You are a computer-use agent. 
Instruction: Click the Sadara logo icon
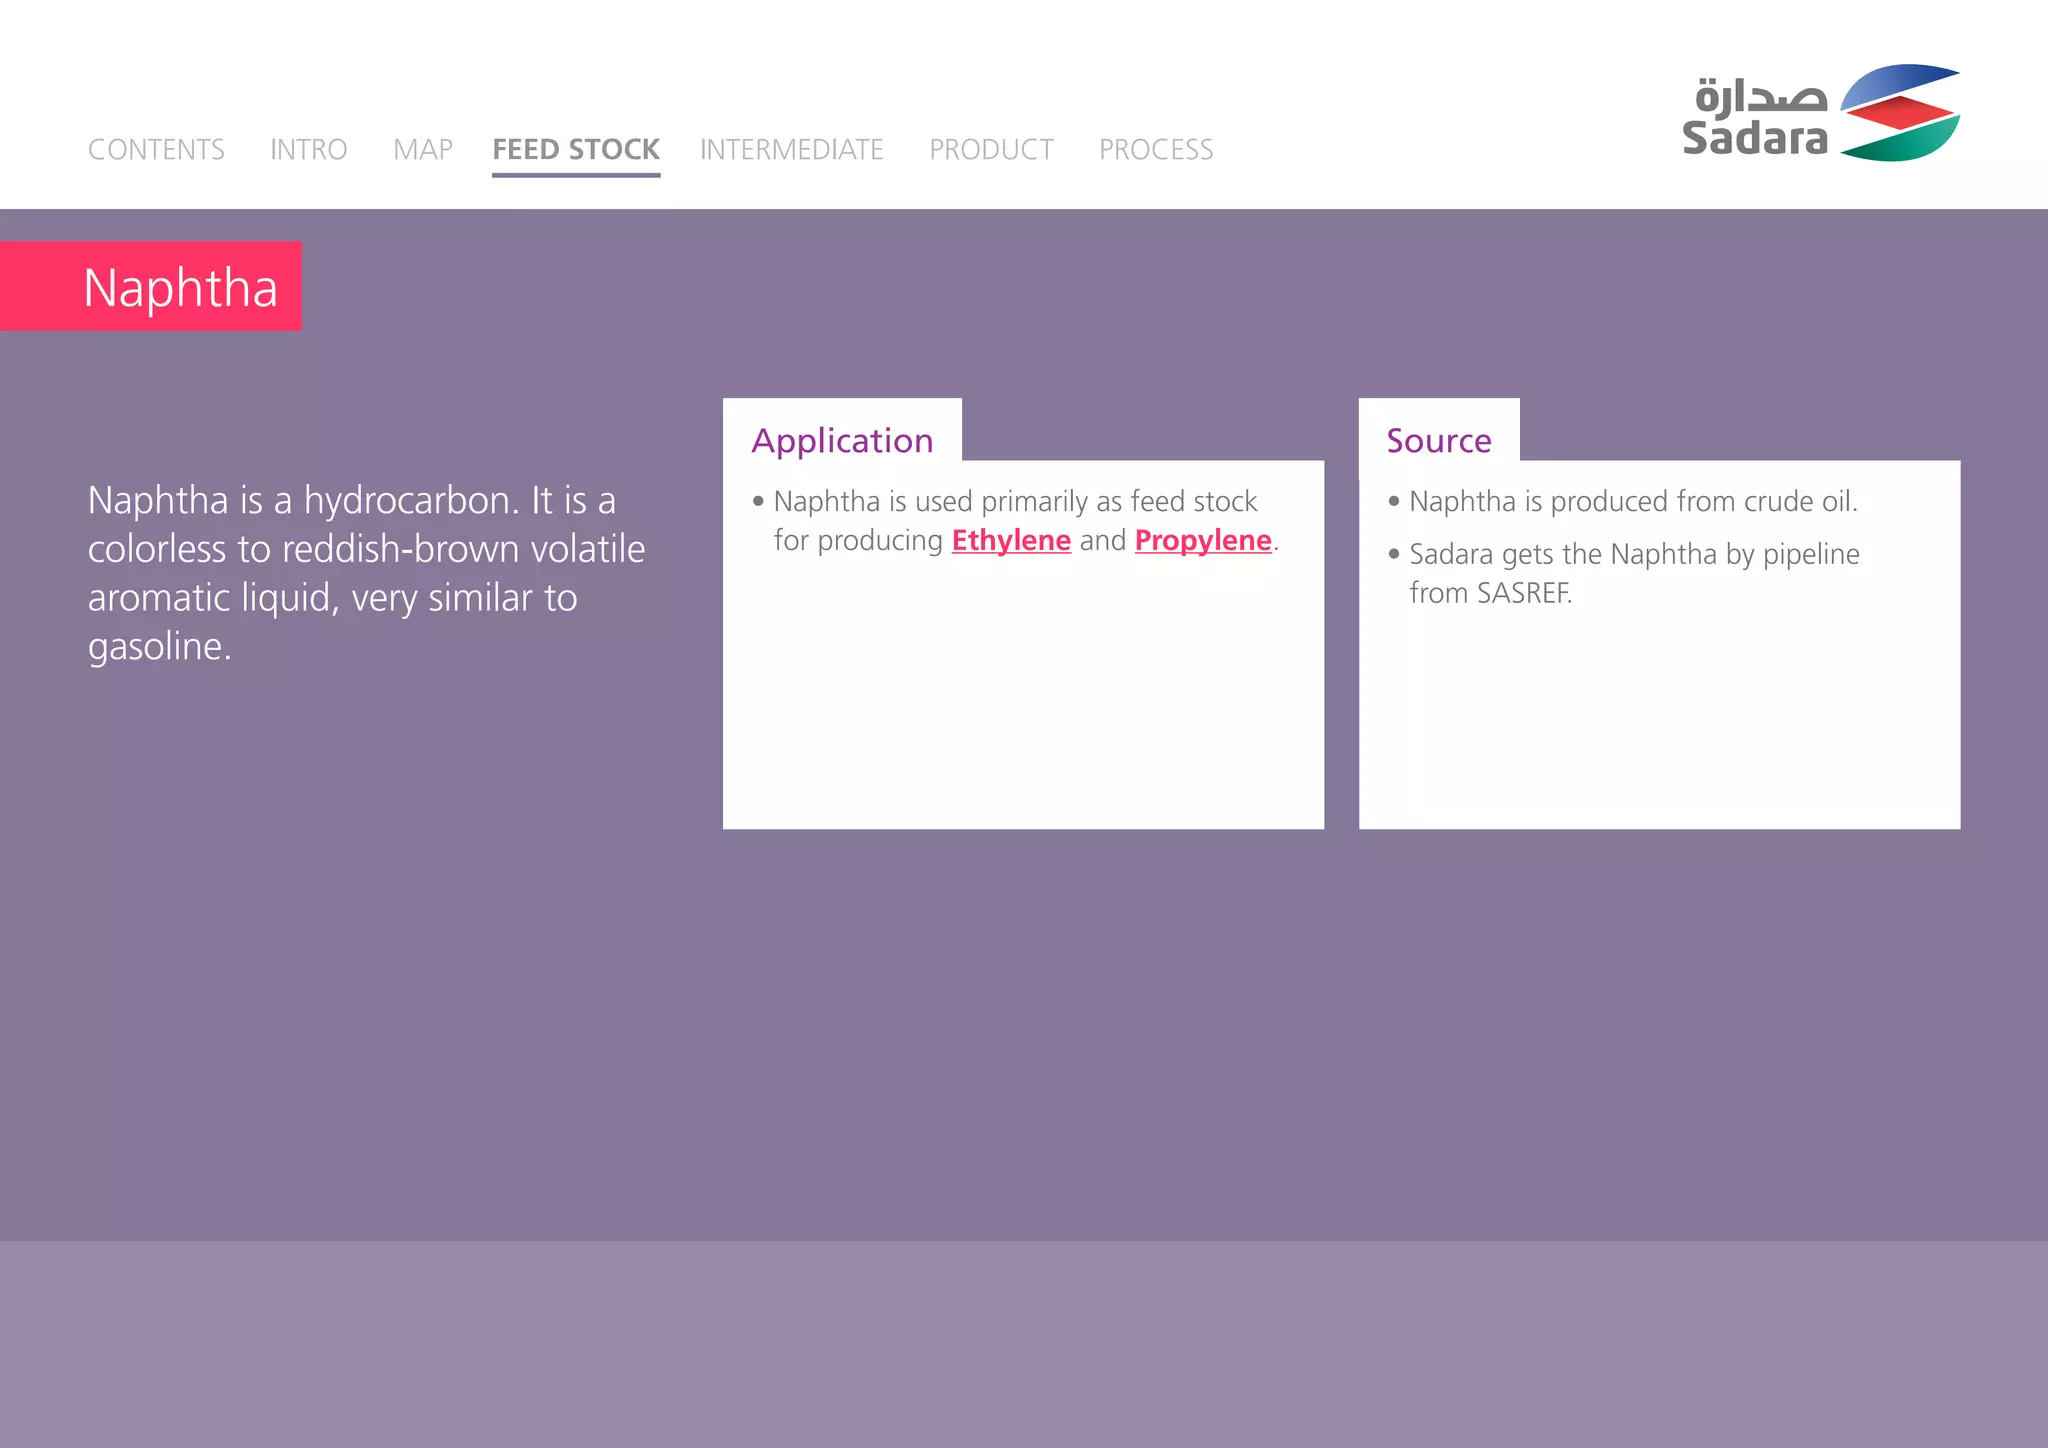tap(1900, 113)
